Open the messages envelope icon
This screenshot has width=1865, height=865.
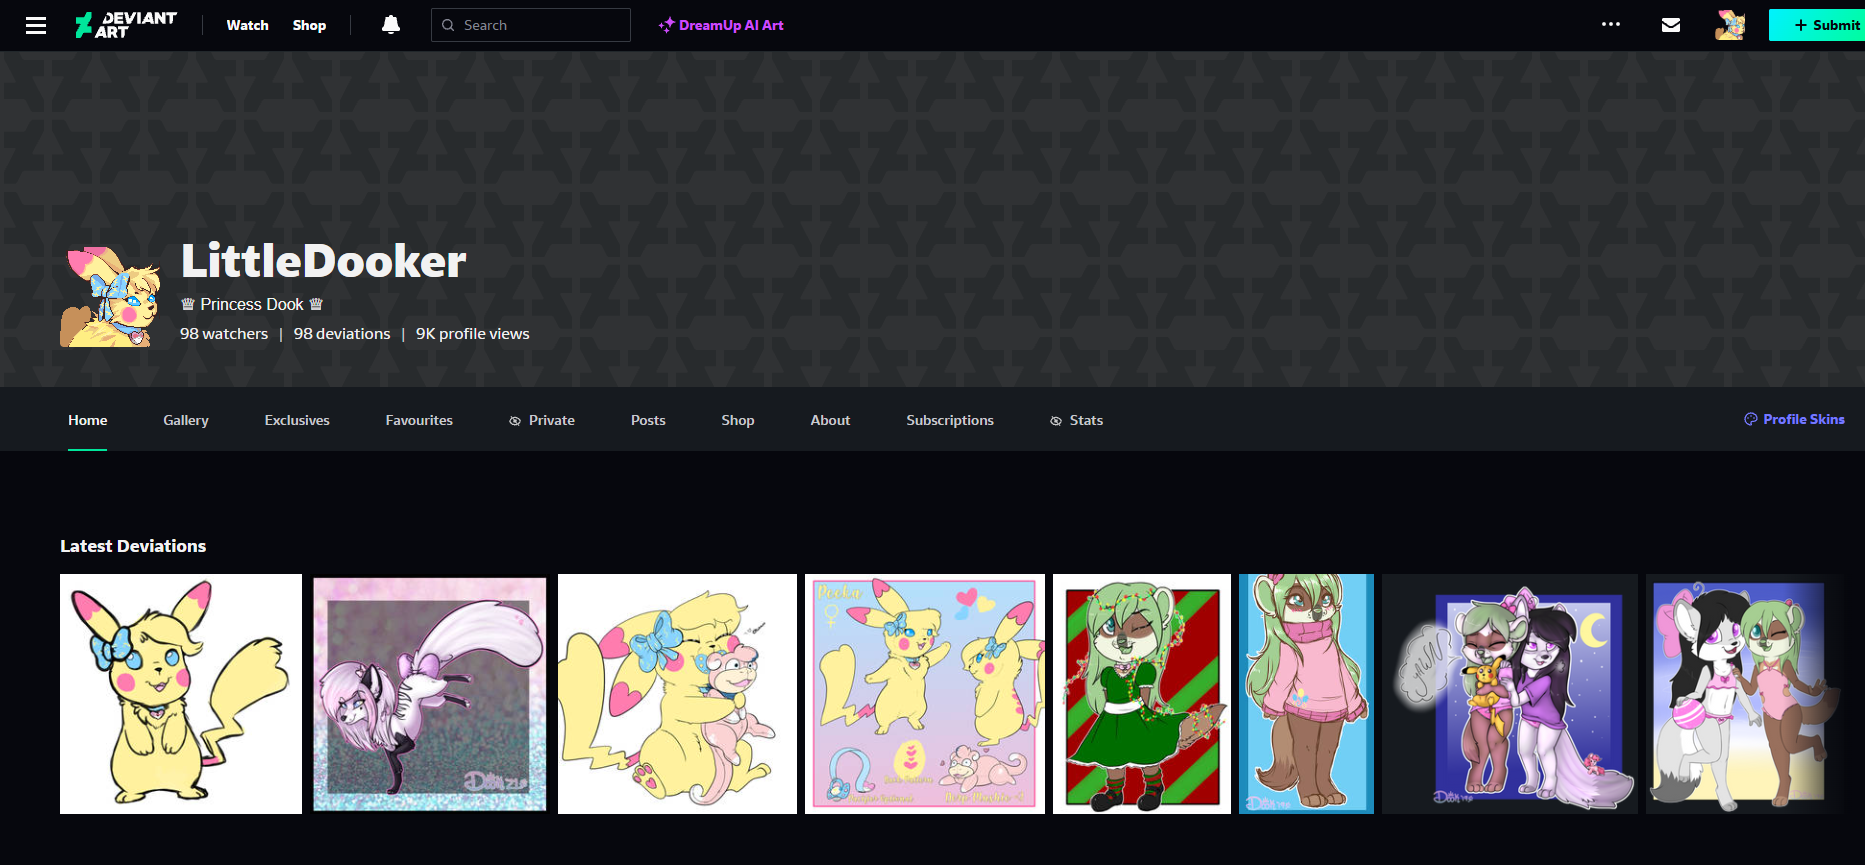1670,25
